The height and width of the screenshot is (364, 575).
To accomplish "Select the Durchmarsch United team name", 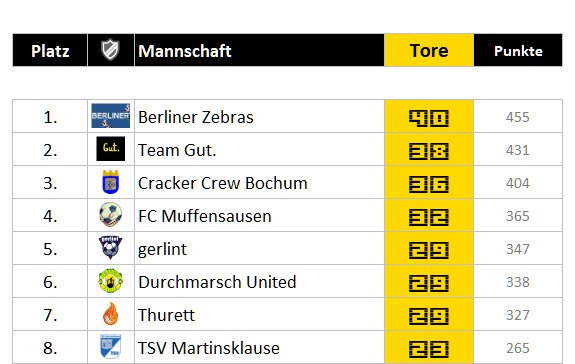I will 217,282.
